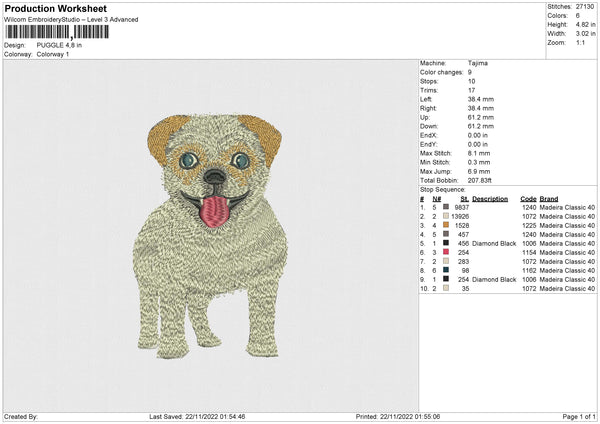Click the Stop Sequence heading
600x424 pixels.
point(442,188)
